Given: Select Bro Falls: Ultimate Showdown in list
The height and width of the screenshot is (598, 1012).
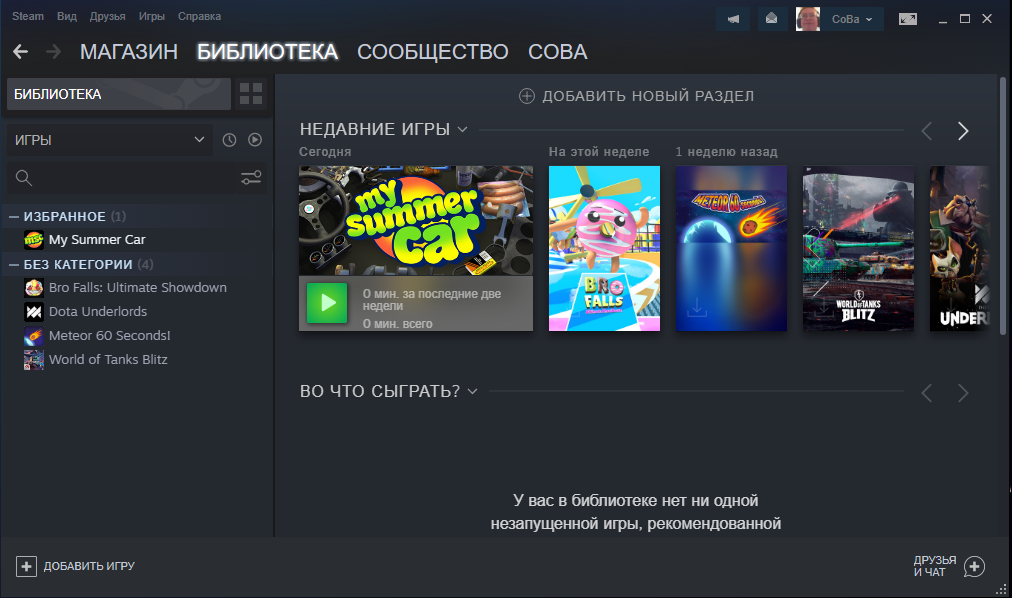Looking at the screenshot, I should [137, 288].
